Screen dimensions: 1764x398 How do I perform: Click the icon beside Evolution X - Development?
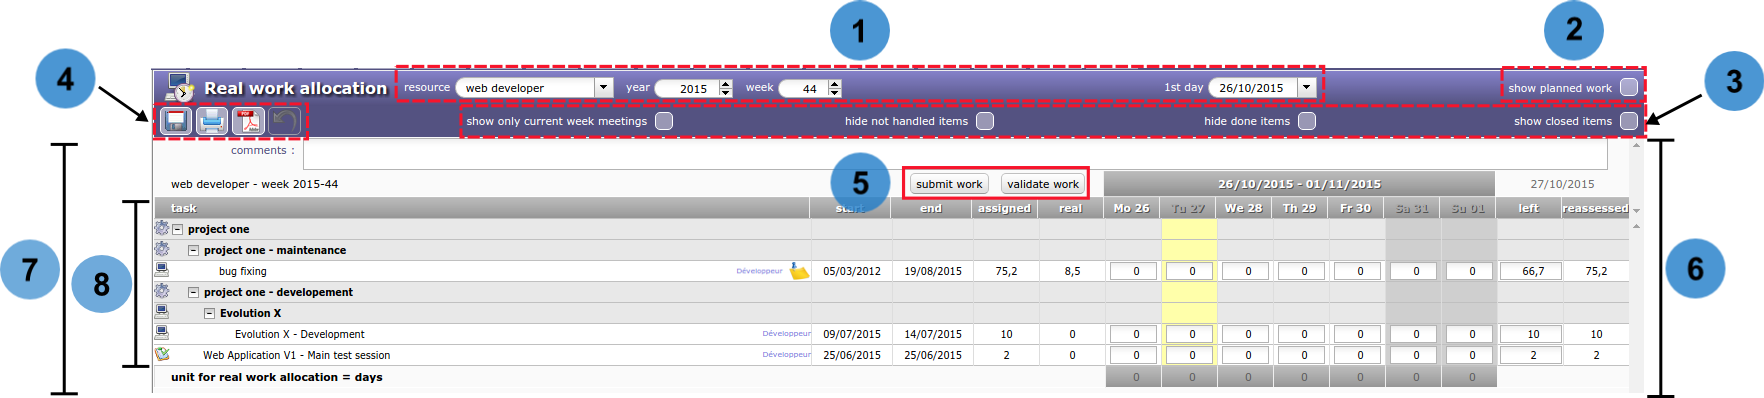point(161,333)
